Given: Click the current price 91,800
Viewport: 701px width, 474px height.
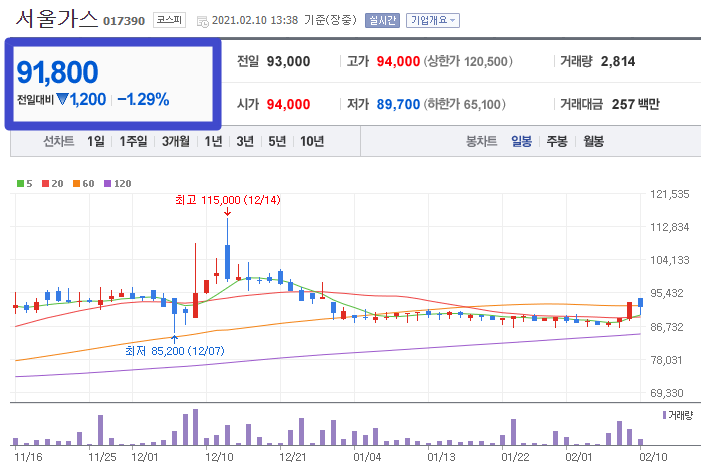Looking at the screenshot, I should click(x=57, y=72).
